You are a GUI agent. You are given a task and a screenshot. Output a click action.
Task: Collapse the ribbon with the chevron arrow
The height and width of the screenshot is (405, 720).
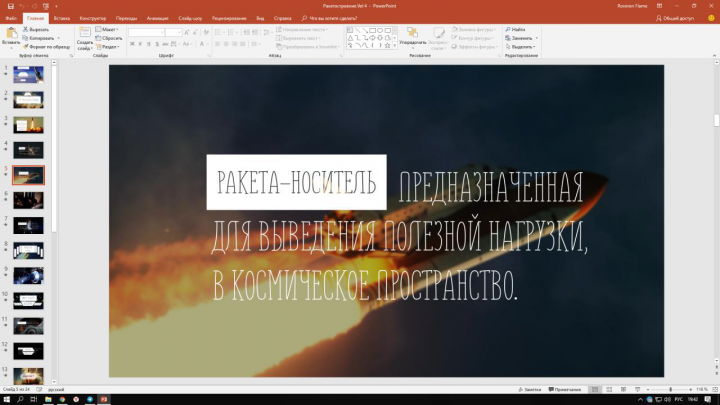coord(714,56)
